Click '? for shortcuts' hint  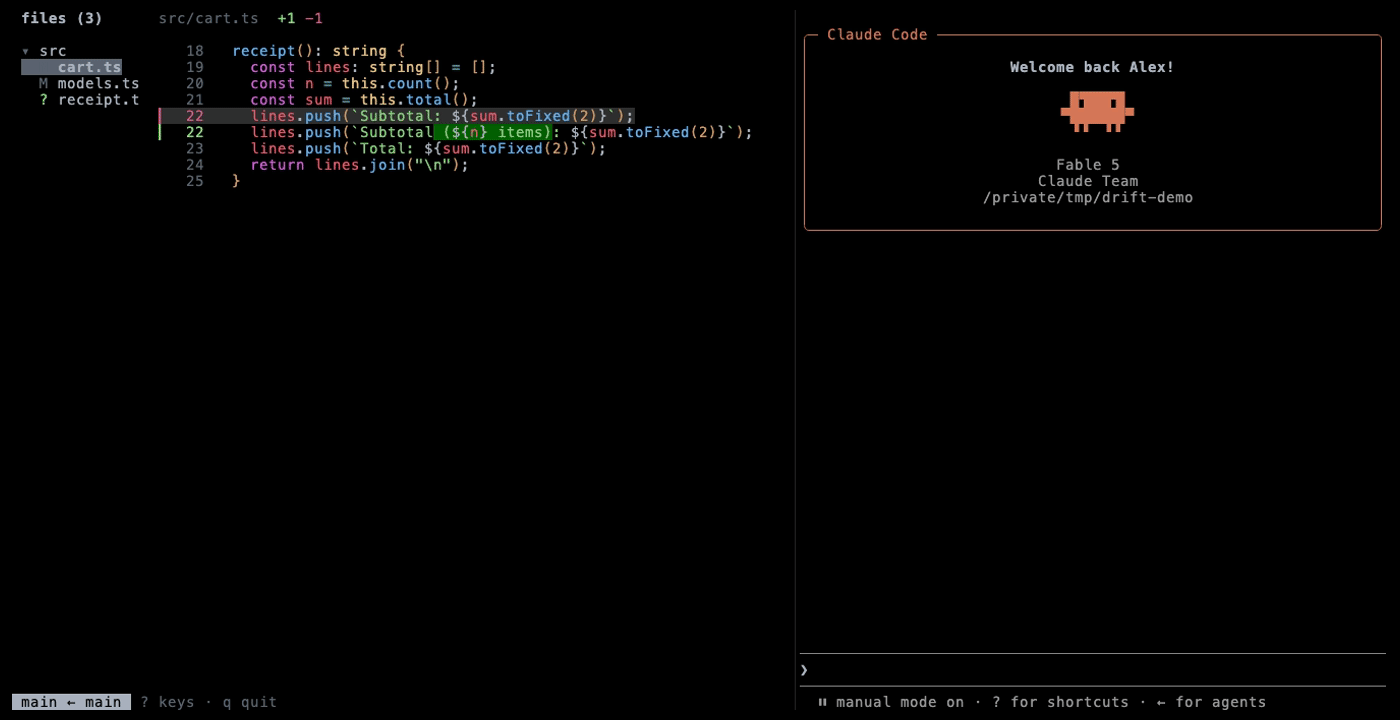(1060, 702)
